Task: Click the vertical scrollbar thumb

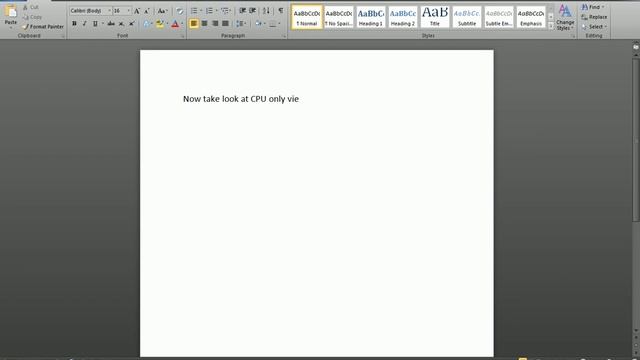Action: (x=636, y=140)
